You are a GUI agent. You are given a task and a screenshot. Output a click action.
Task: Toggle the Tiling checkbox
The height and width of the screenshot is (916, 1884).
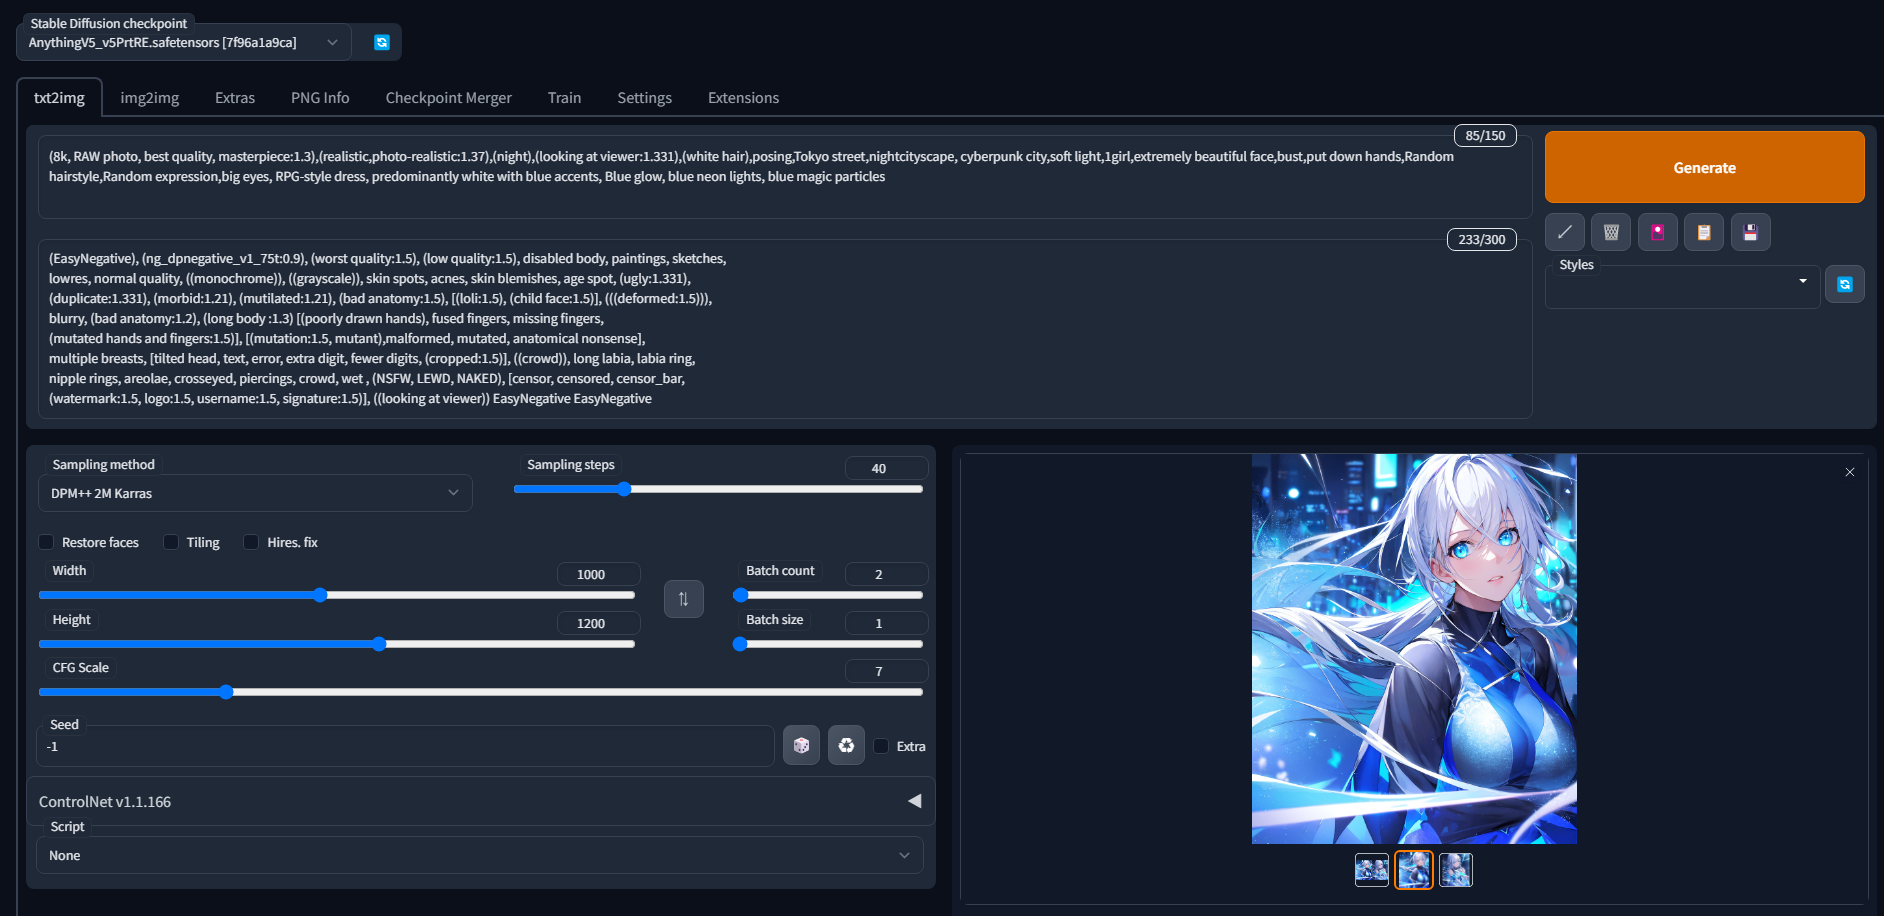click(x=171, y=542)
